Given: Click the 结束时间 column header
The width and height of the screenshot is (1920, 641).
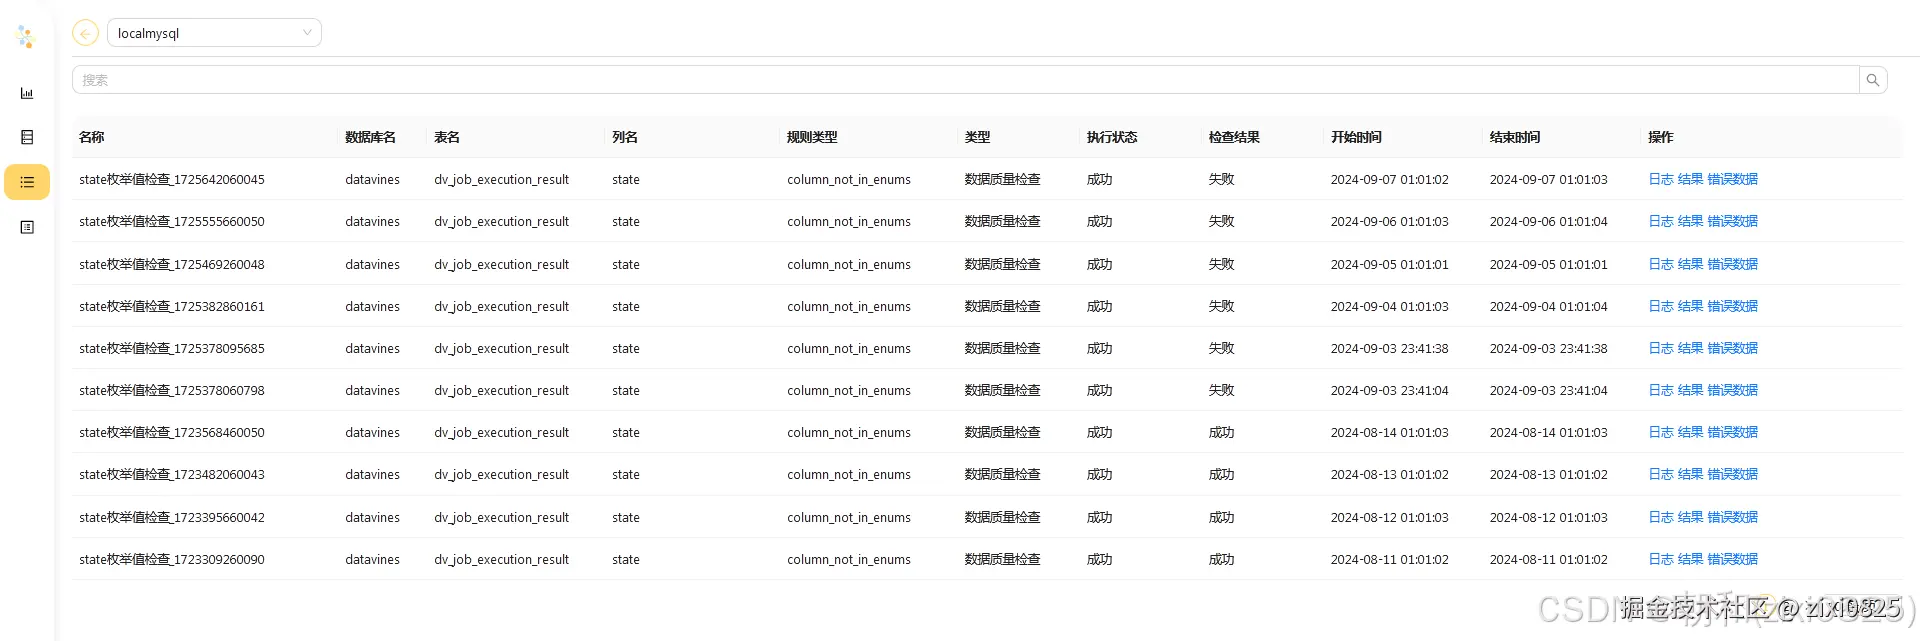Looking at the screenshot, I should [x=1515, y=137].
